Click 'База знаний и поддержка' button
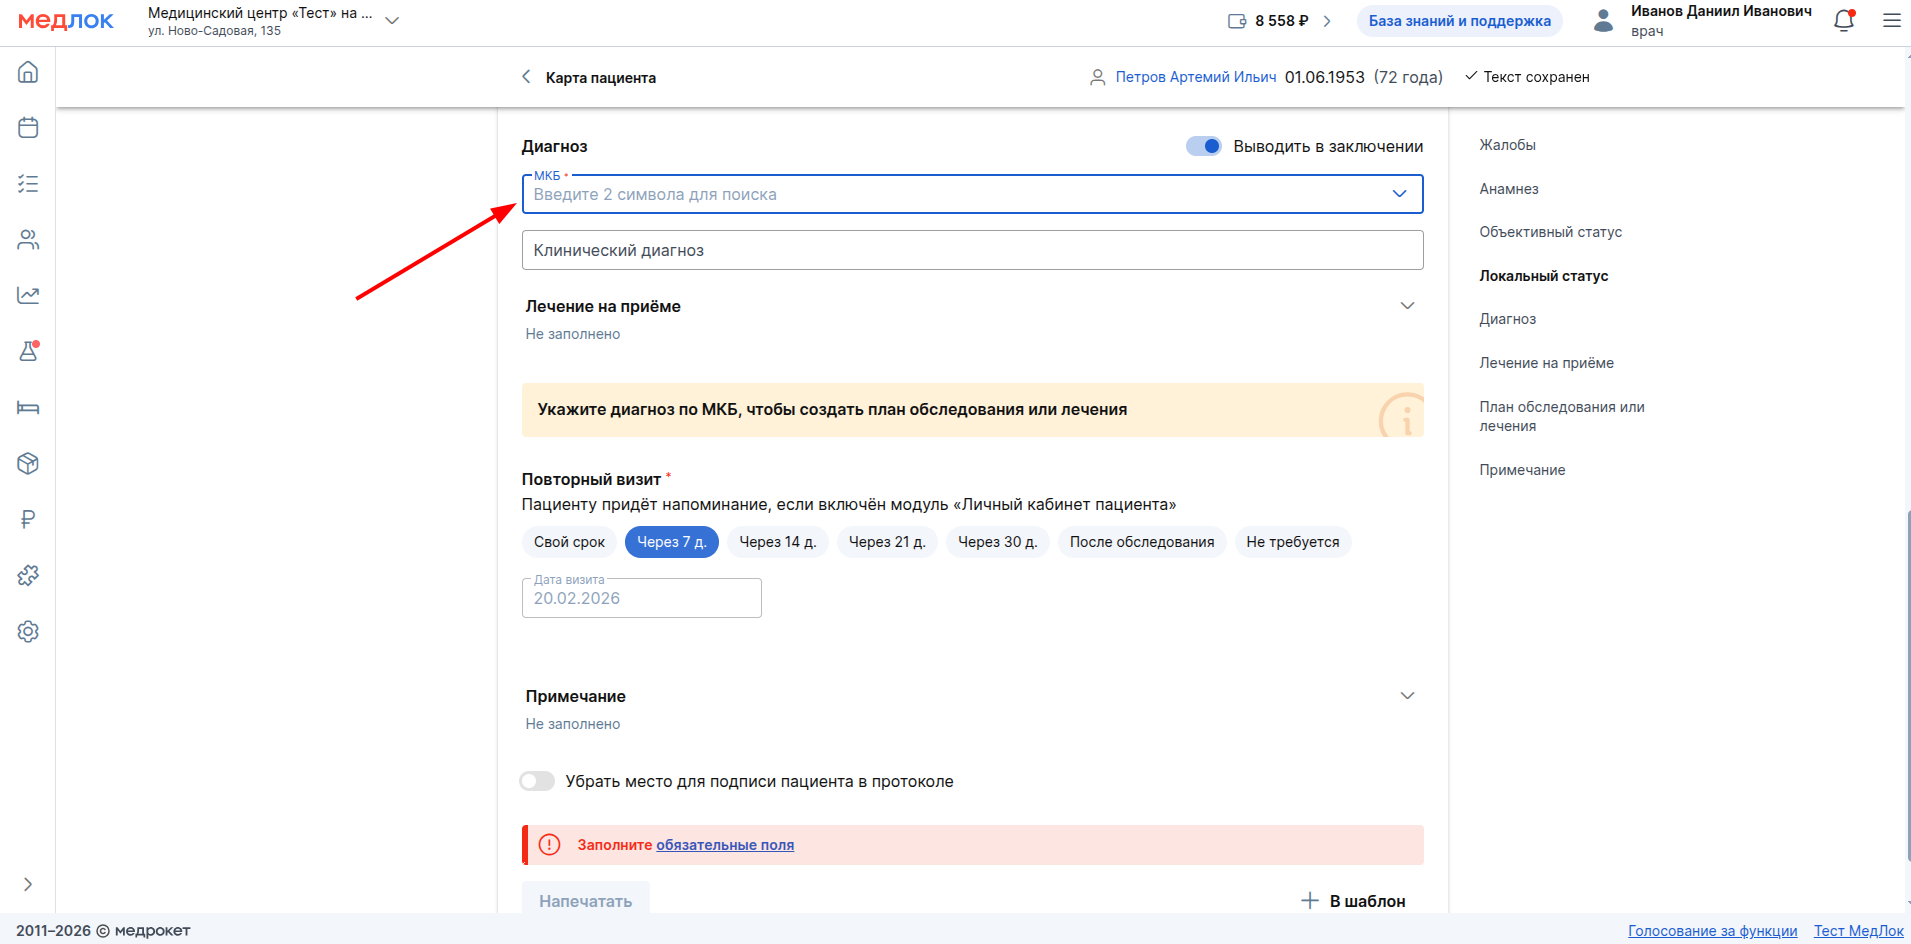This screenshot has height=944, width=1911. (1459, 21)
